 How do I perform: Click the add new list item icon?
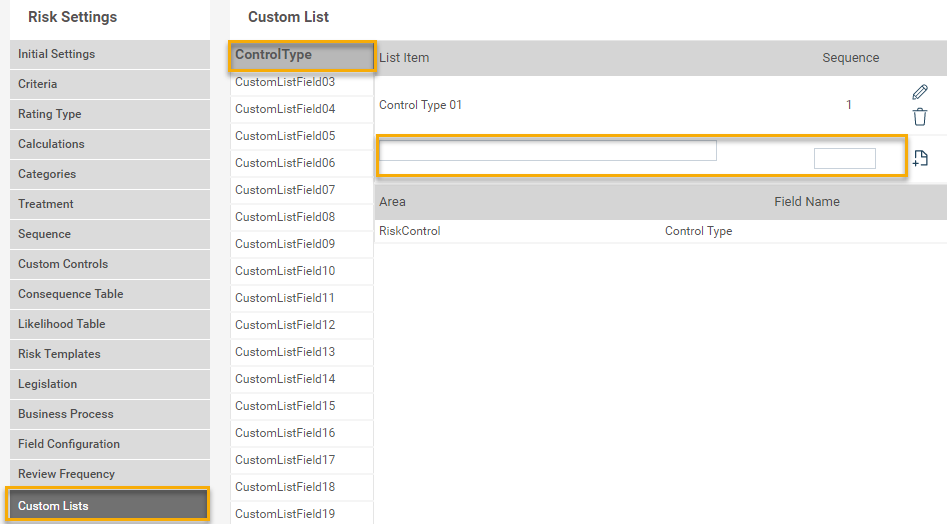click(x=920, y=158)
